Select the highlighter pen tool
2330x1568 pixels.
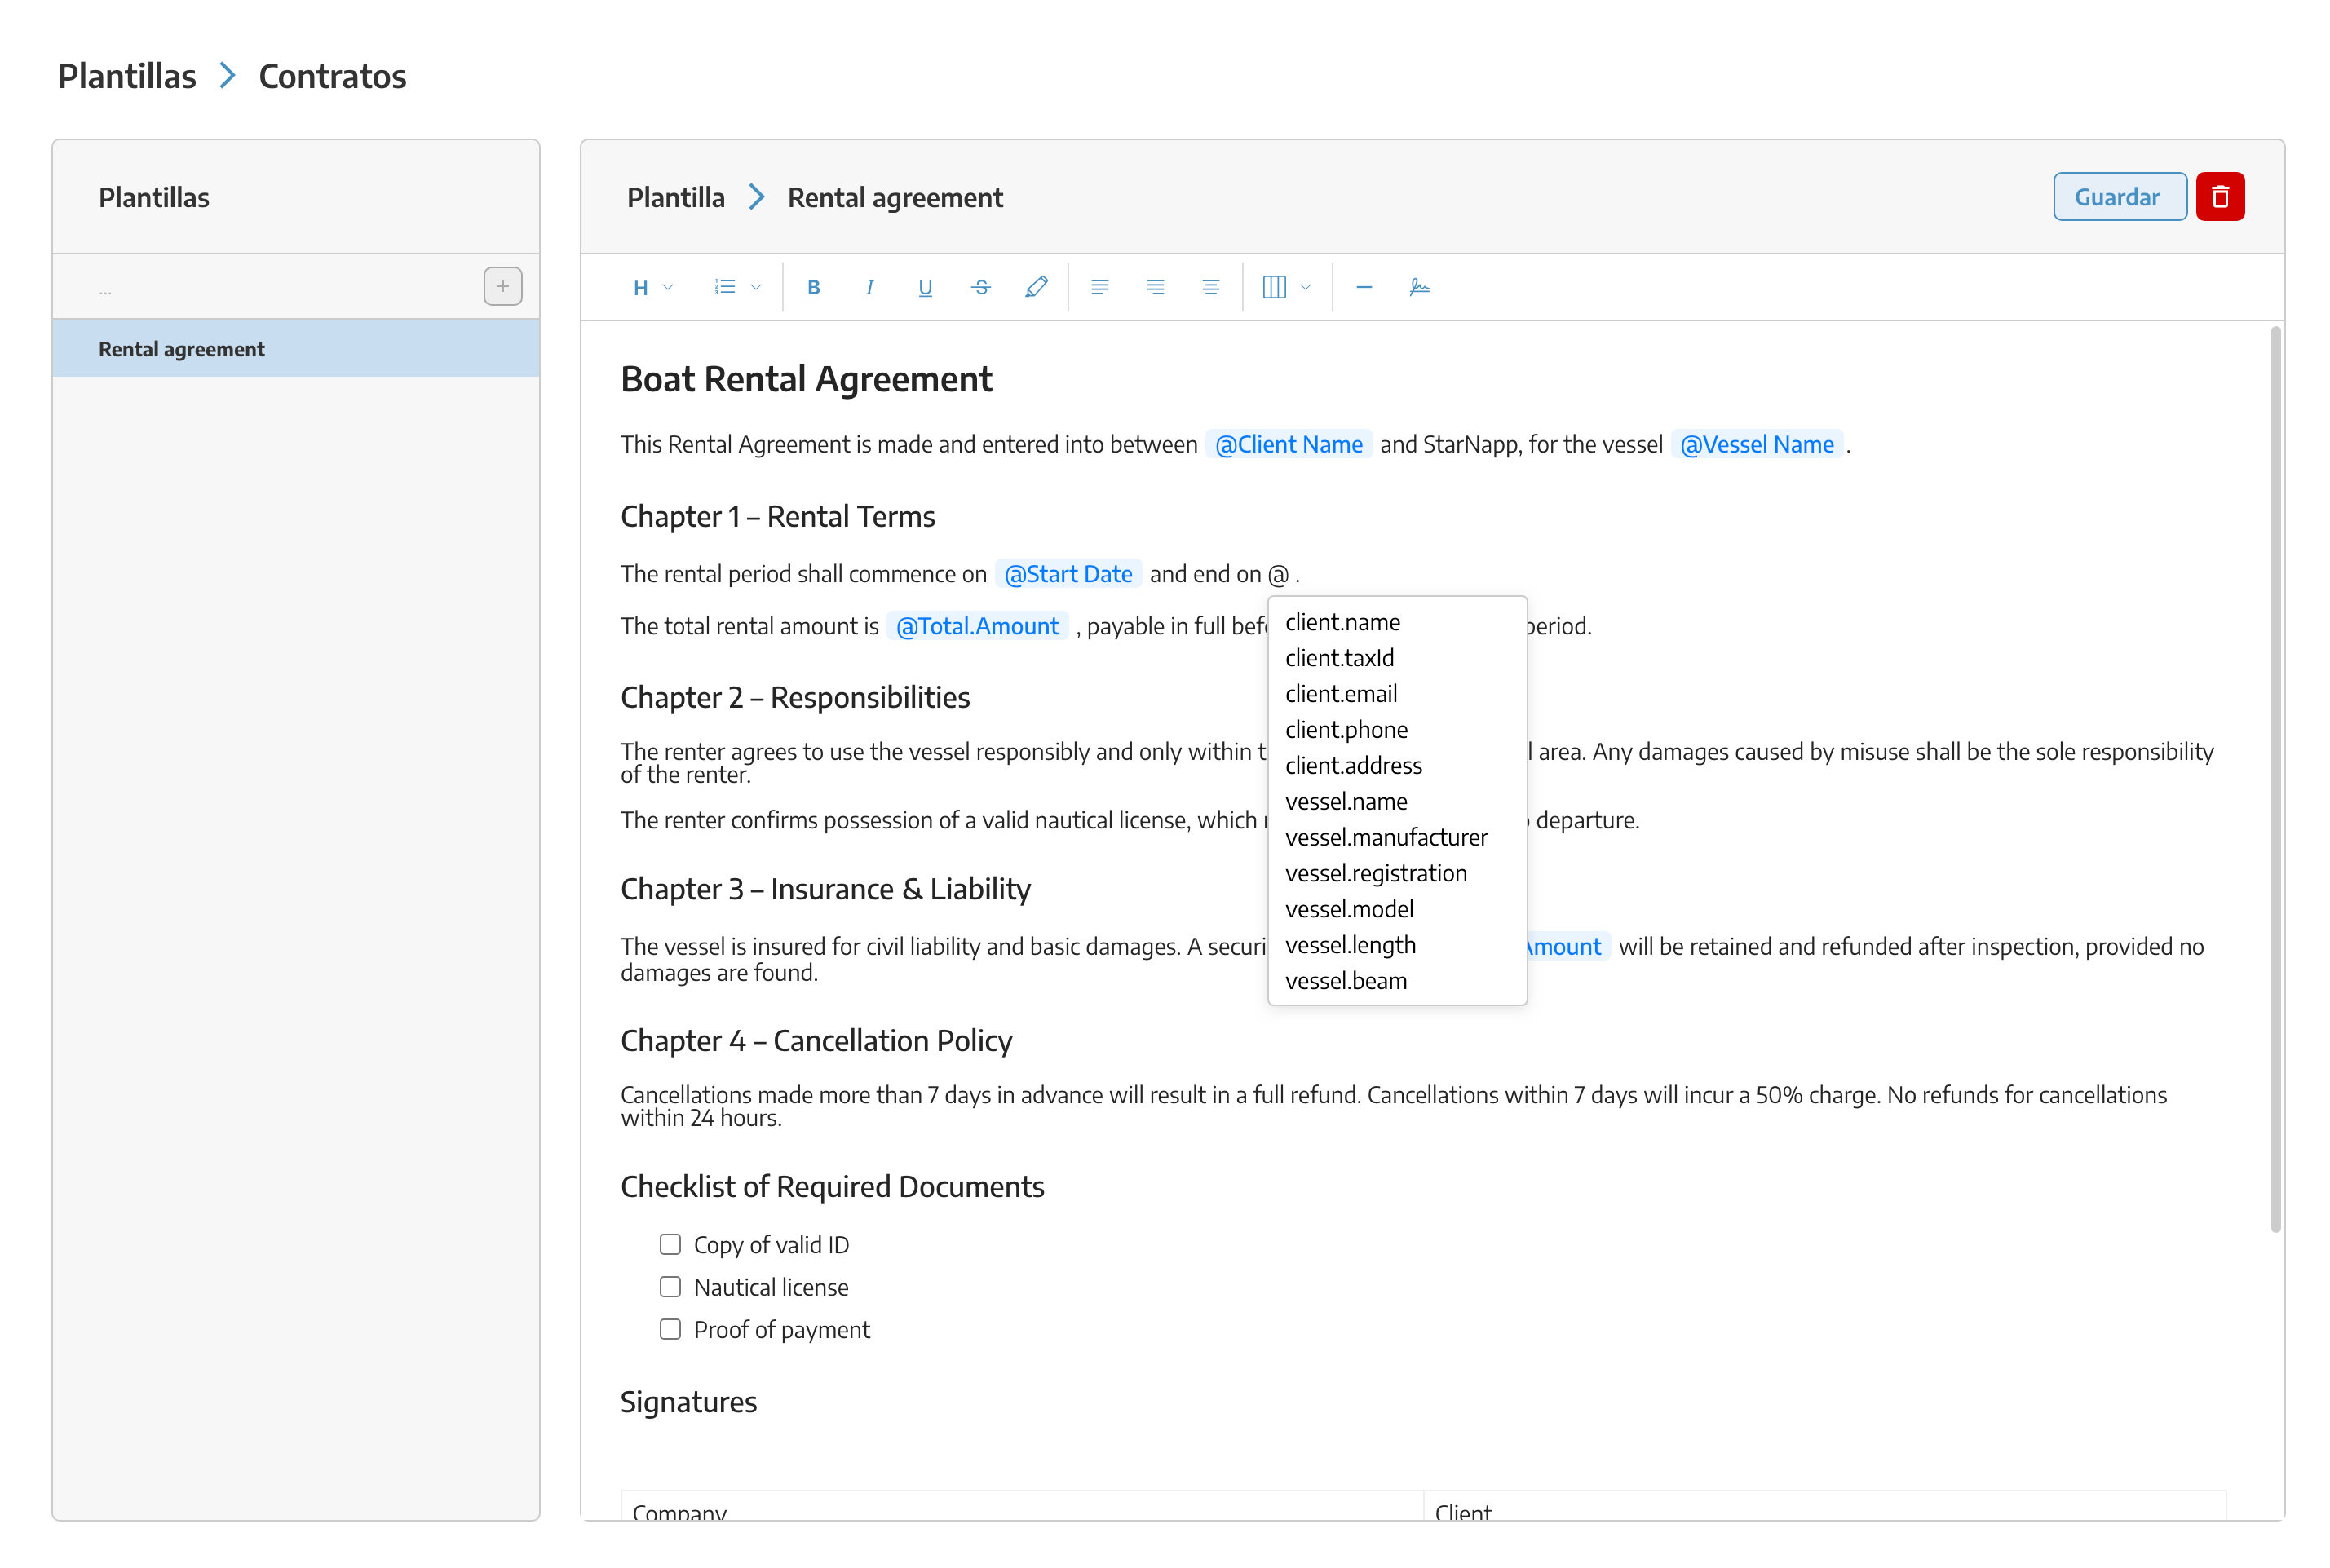click(x=1037, y=288)
